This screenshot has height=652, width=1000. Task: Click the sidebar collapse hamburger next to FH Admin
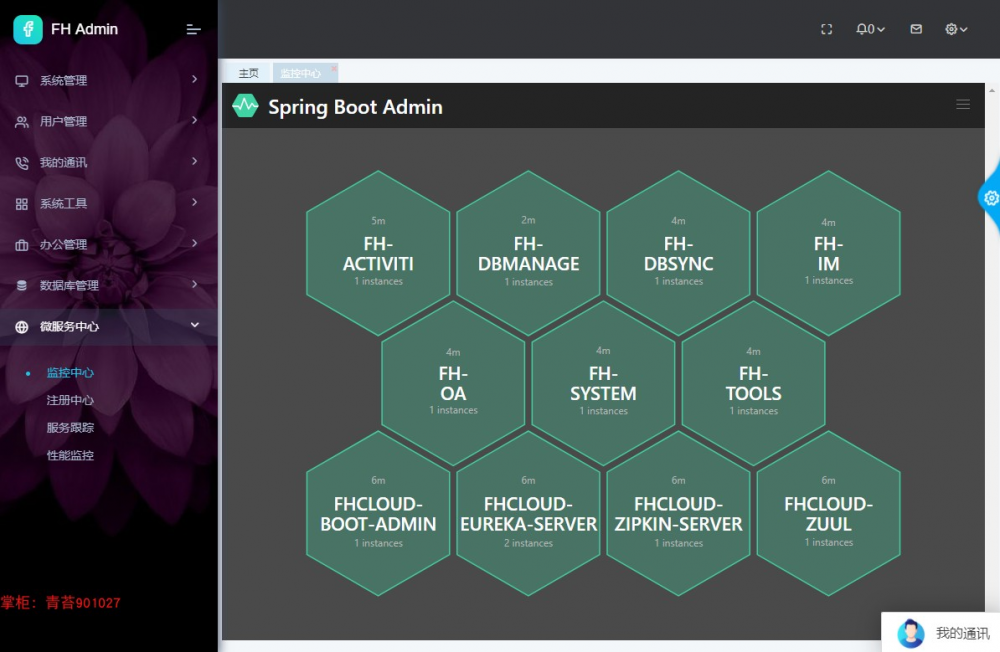193,29
